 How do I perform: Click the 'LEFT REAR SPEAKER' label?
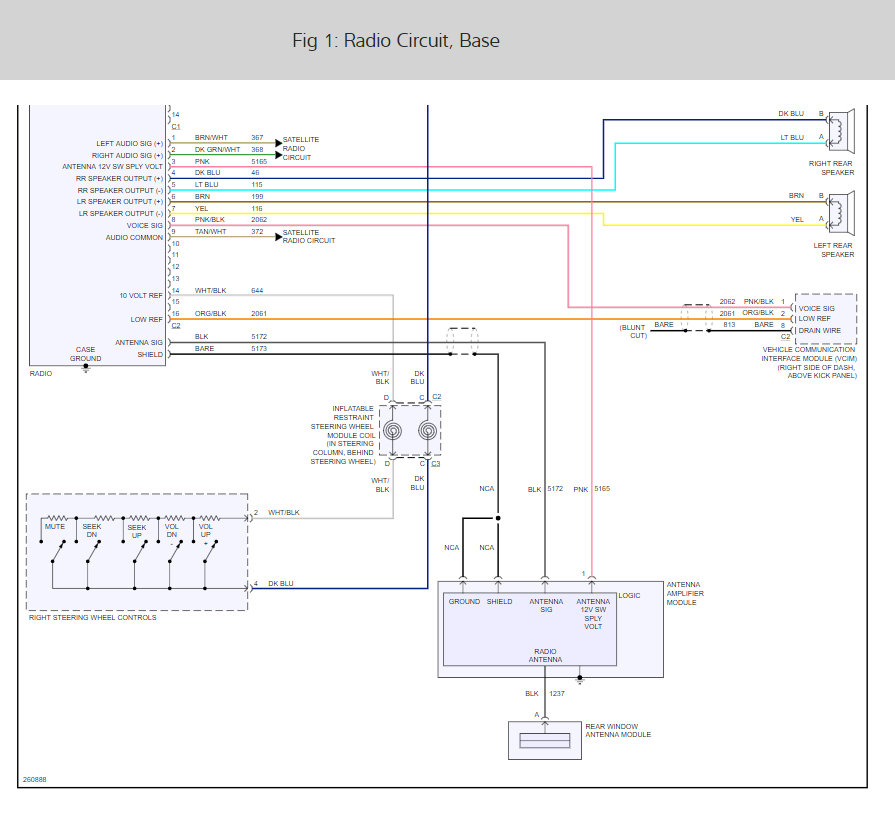[x=834, y=250]
